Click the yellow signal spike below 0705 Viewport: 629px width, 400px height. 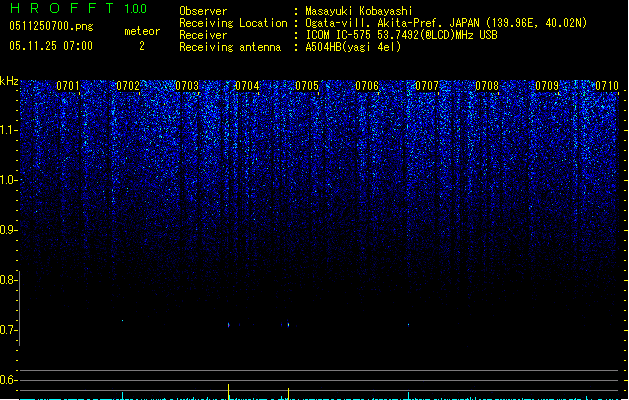click(288, 394)
